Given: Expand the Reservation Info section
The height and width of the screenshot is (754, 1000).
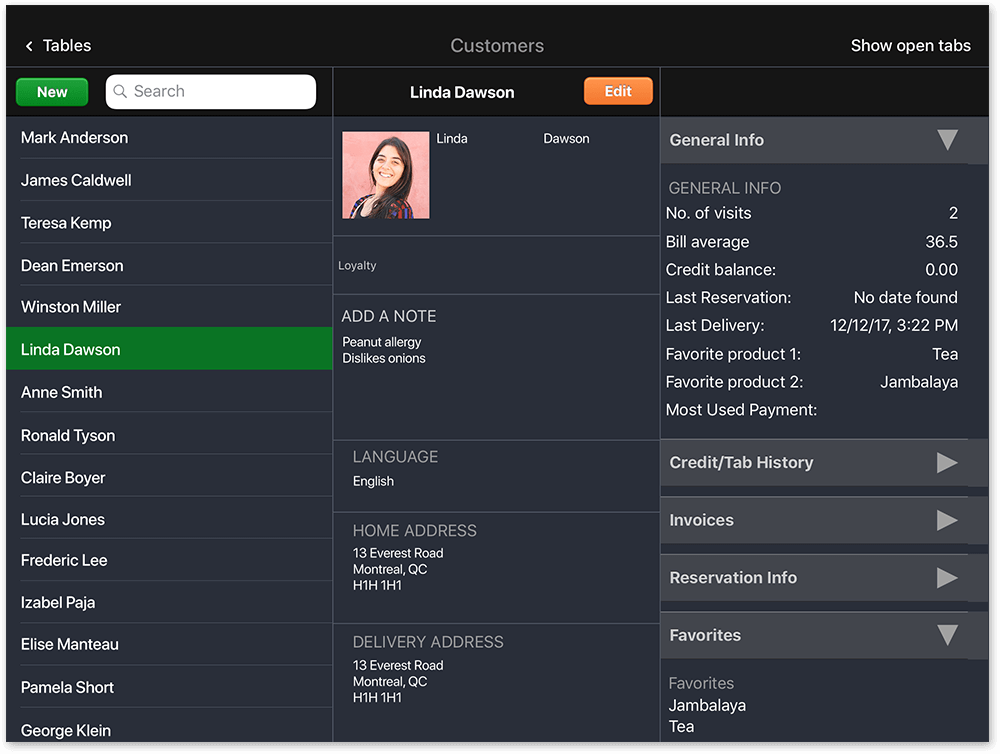Looking at the screenshot, I should [x=947, y=577].
